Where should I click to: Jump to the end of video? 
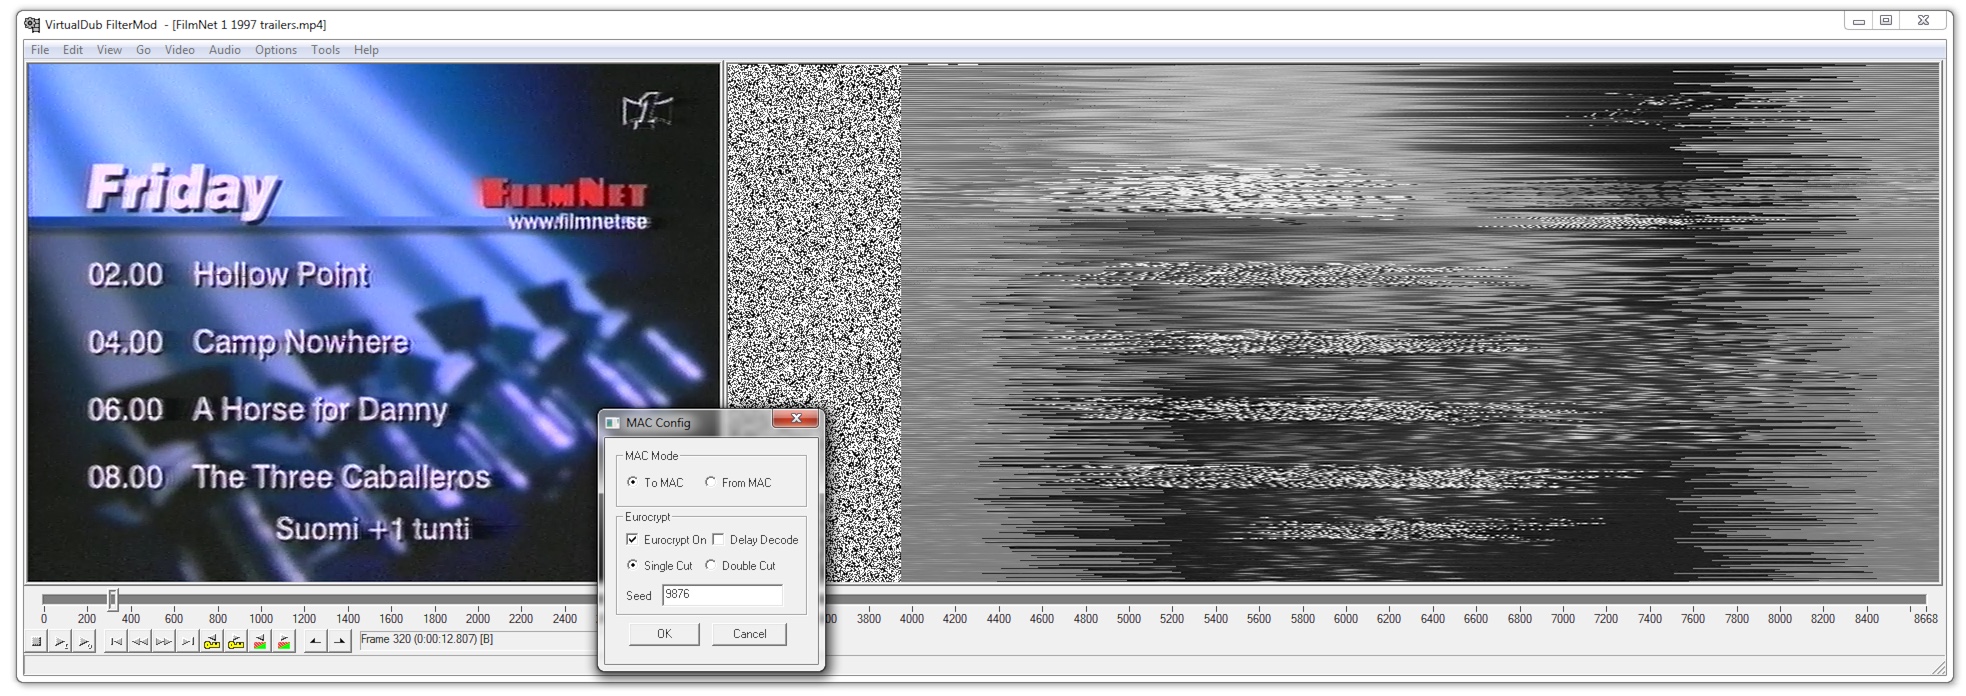[x=187, y=641]
